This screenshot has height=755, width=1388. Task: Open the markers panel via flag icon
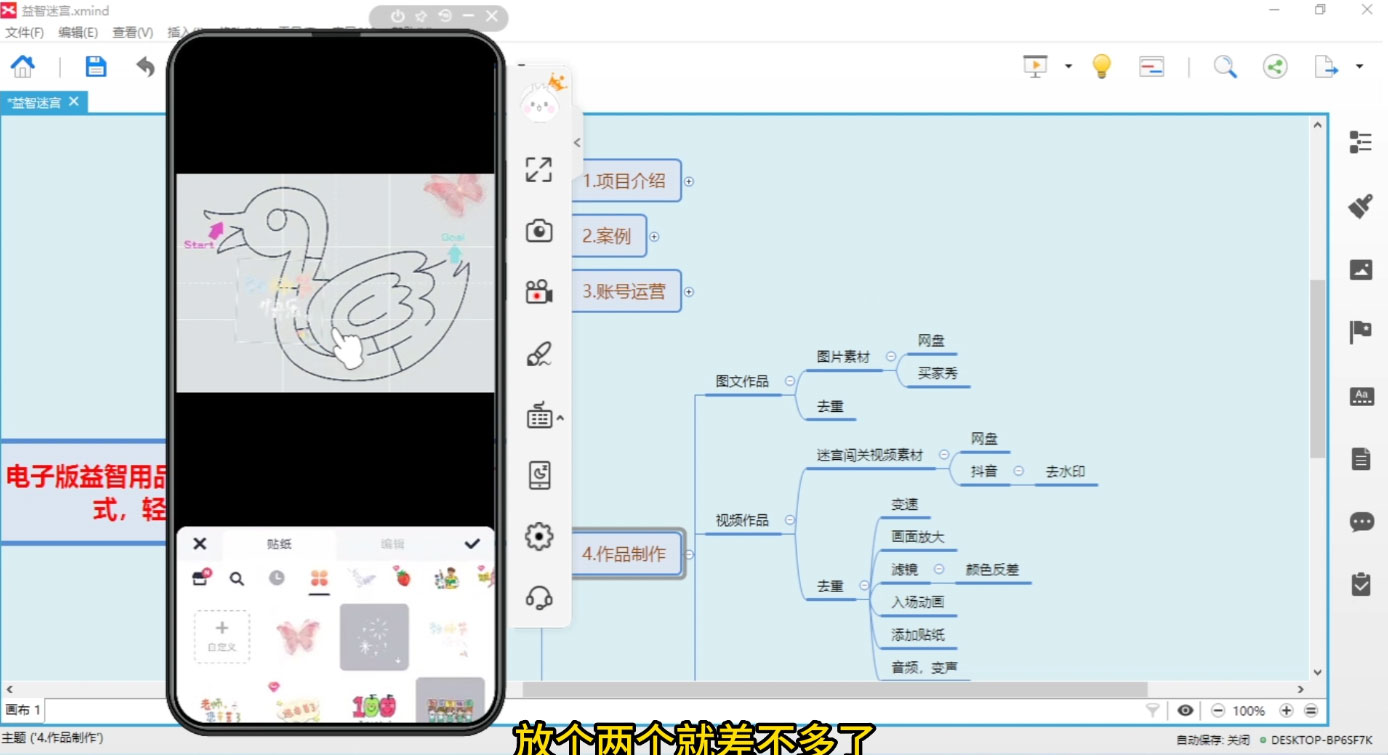coord(1361,331)
